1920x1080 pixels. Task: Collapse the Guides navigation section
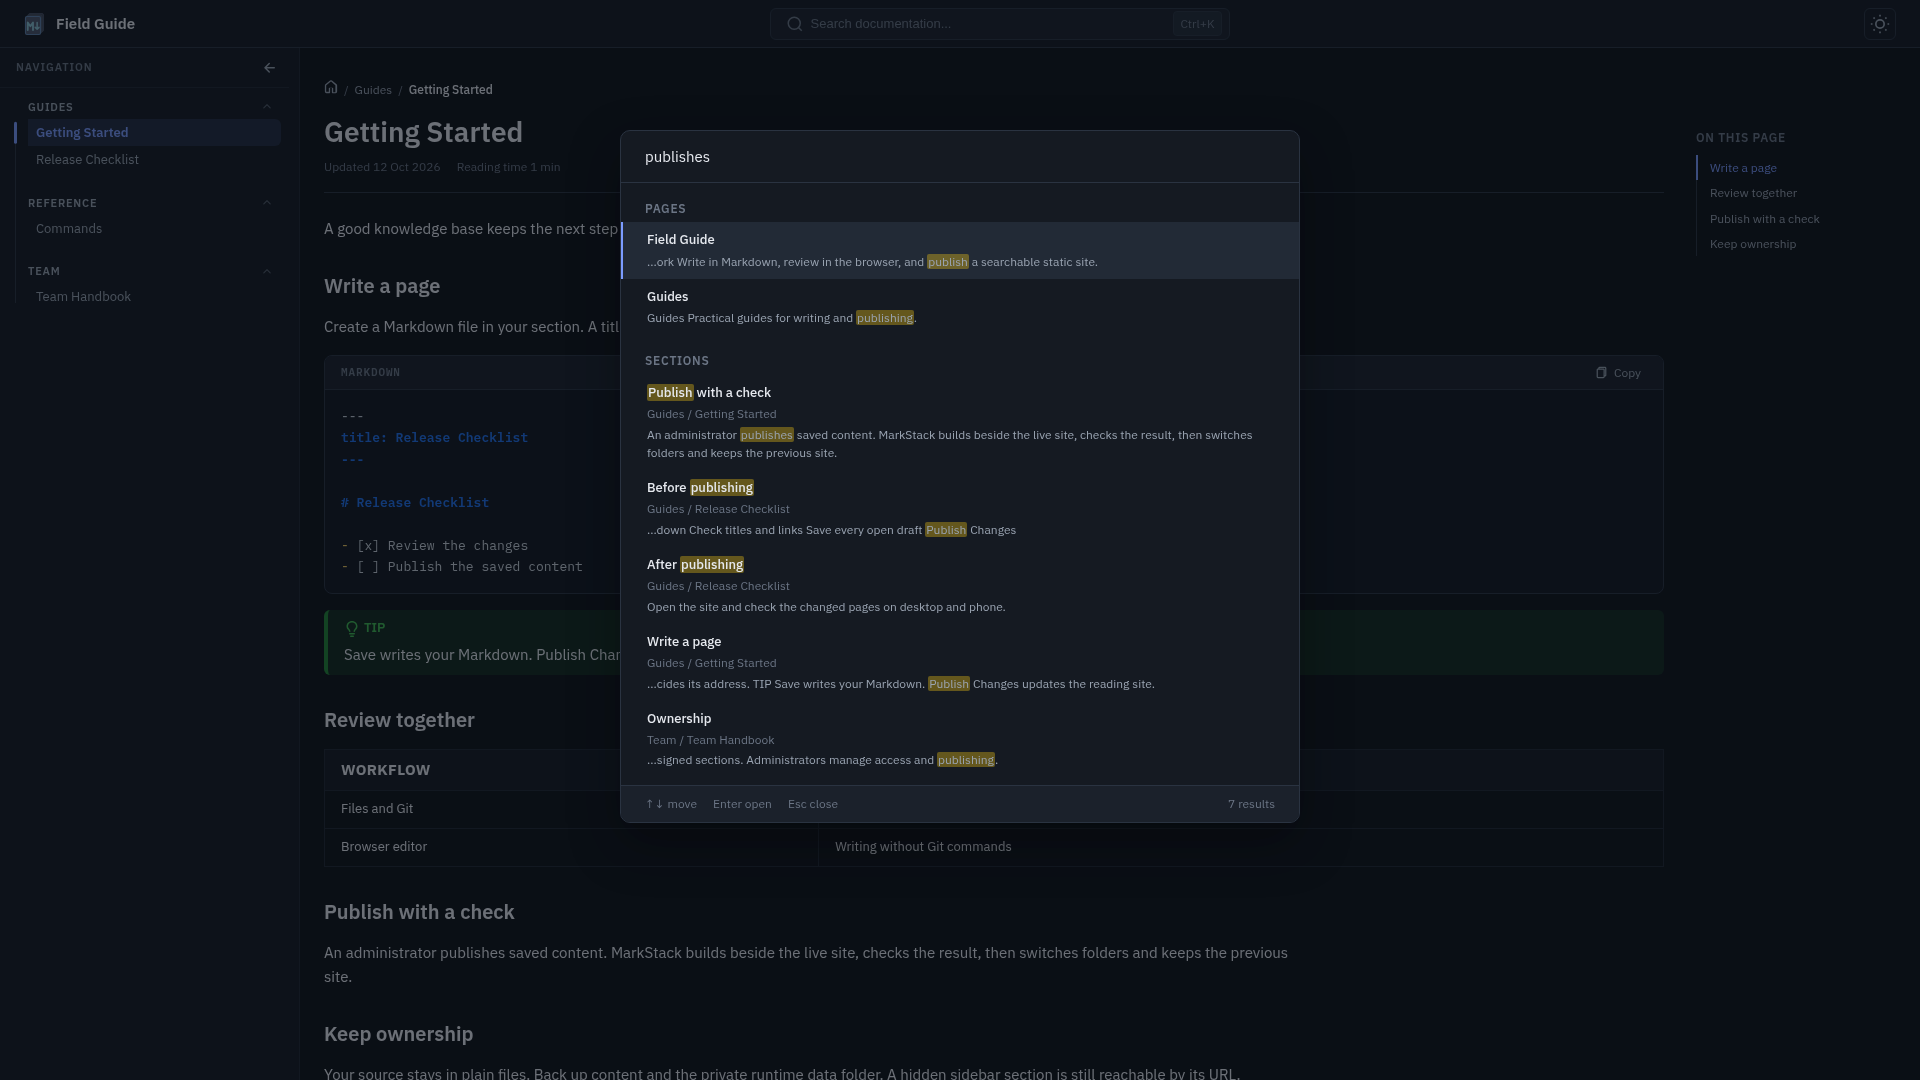click(267, 107)
